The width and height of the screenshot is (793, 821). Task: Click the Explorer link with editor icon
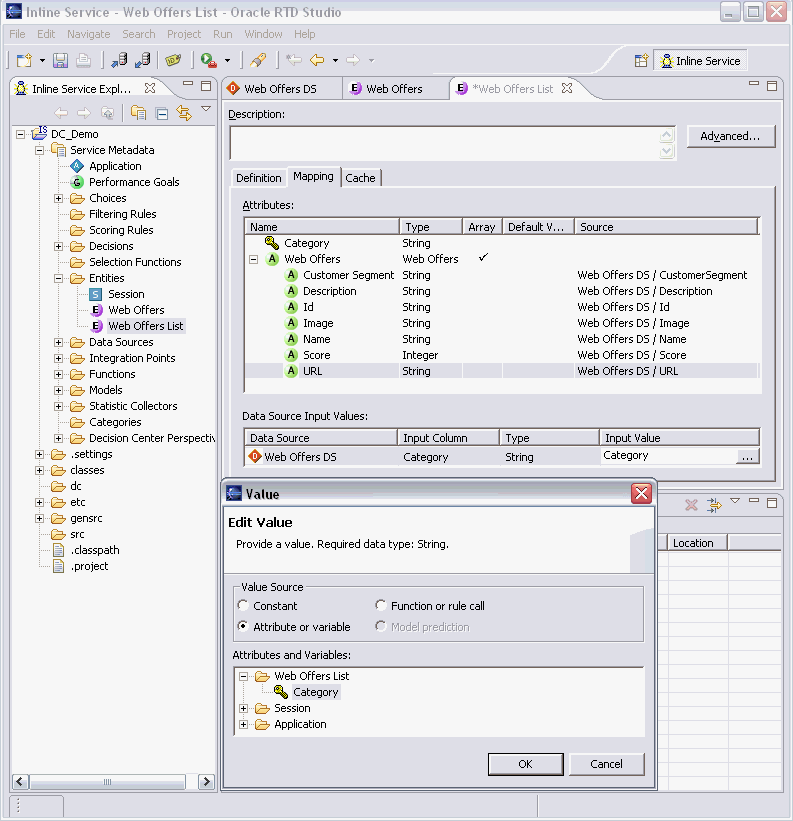click(x=184, y=113)
